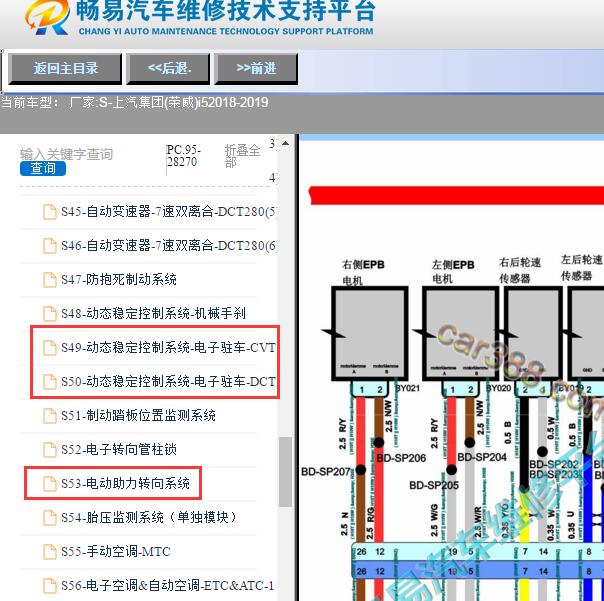
Task: Open S51-制动踏板位置监测系统 entry
Action: pyautogui.click(x=138, y=415)
